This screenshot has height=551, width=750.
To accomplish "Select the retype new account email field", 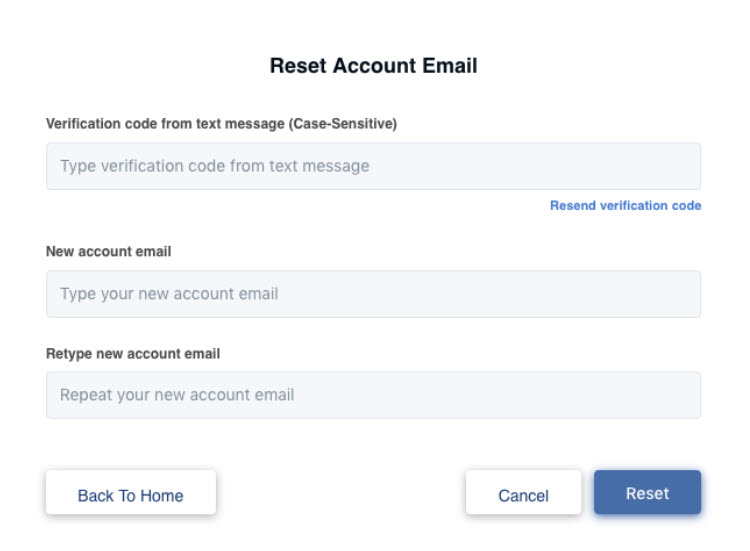I will (x=373, y=395).
